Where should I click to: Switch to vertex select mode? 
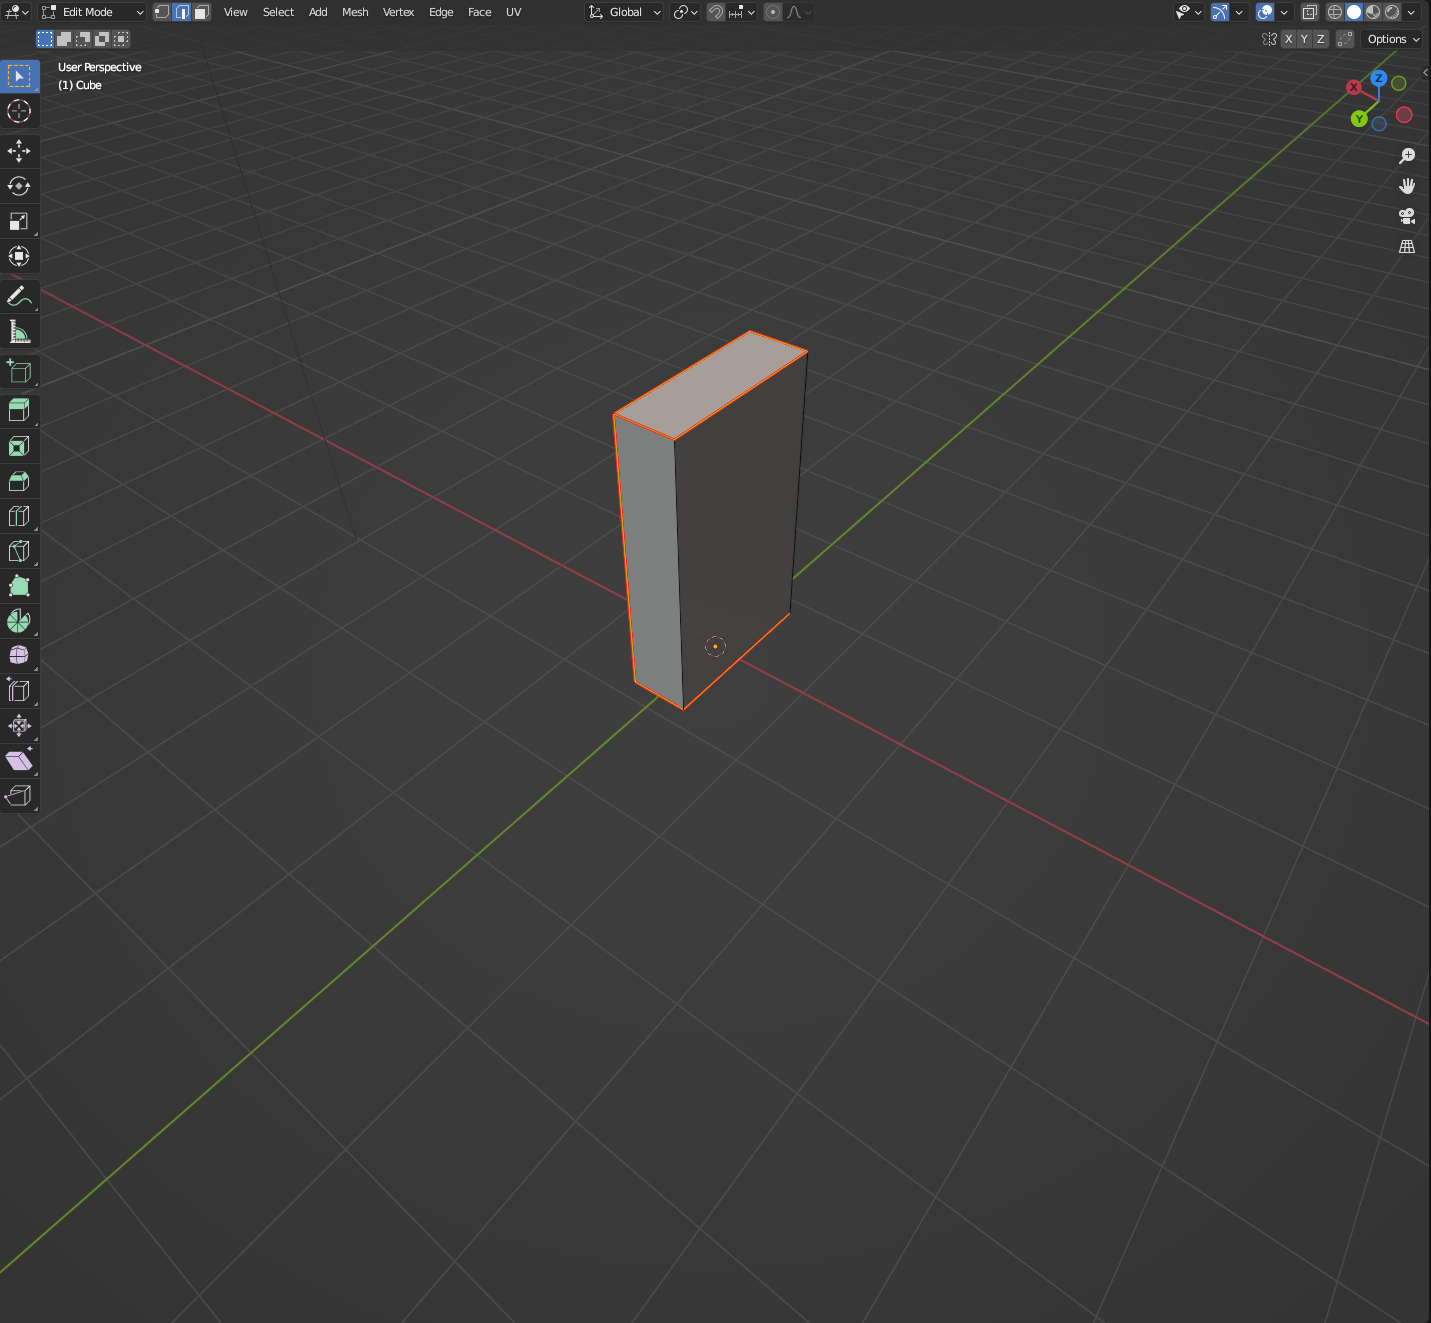point(162,12)
